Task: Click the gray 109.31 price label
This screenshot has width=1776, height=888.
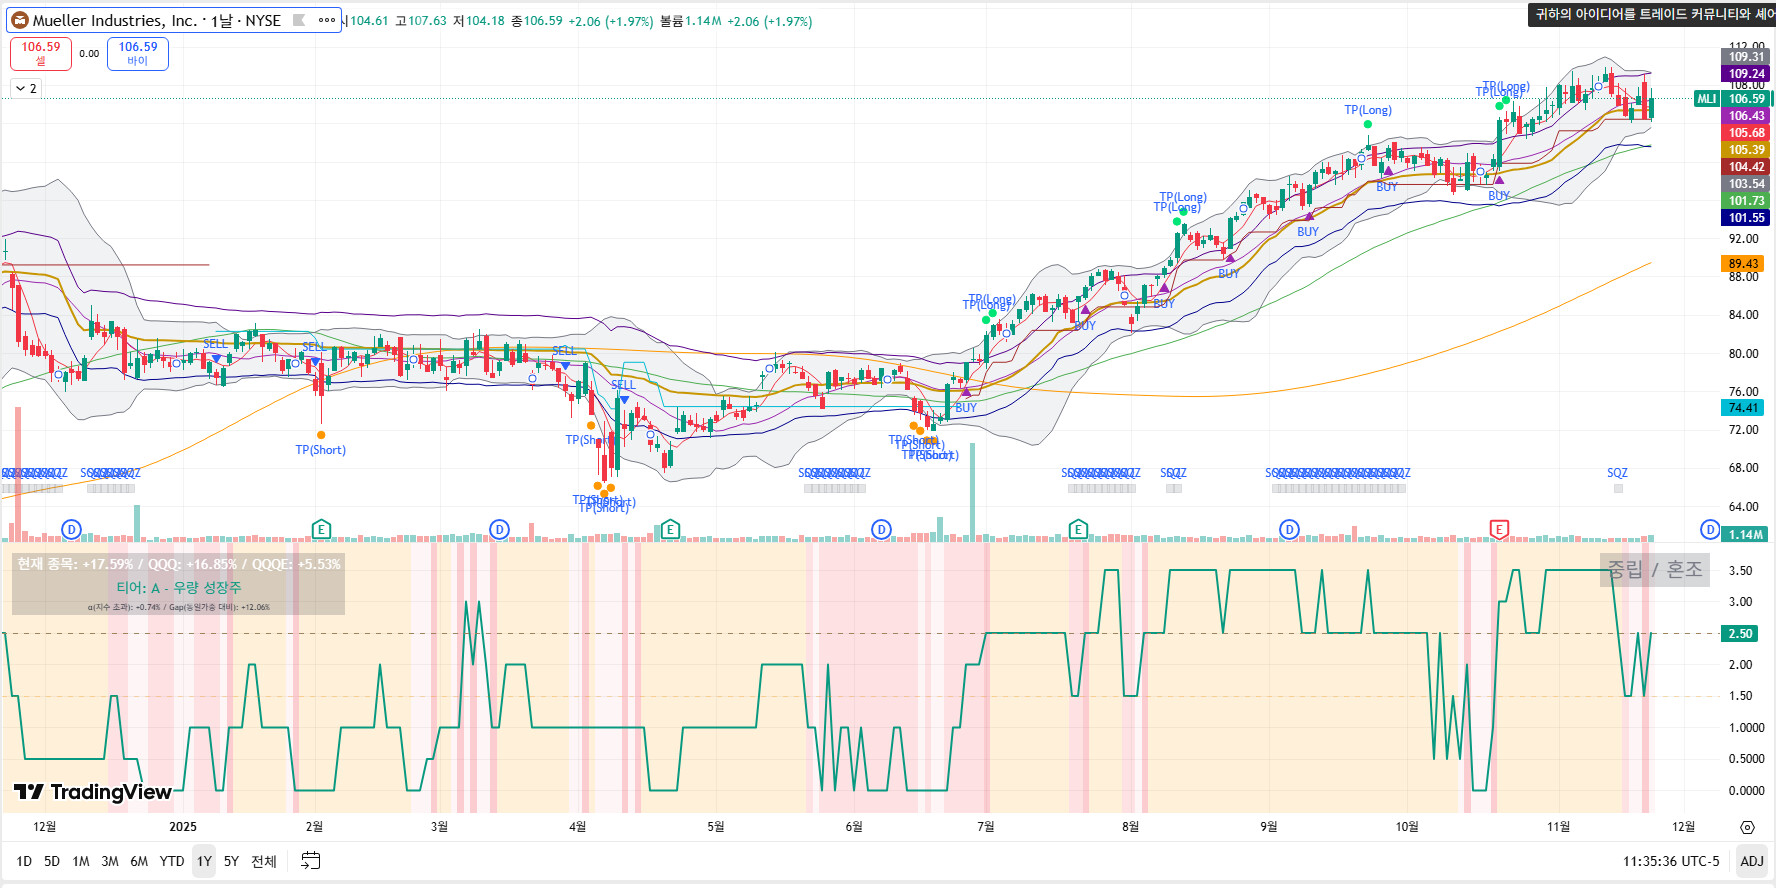Action: pos(1746,57)
